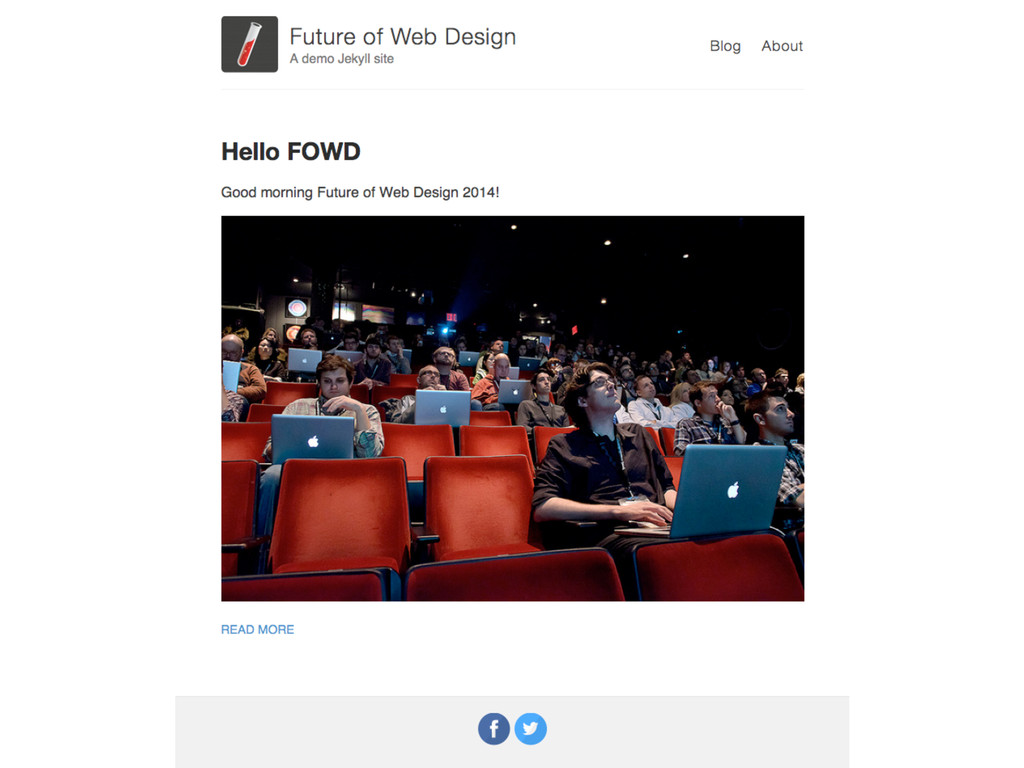The image size is (1024, 768).
Task: Click the Future of Web Design site title
Action: pos(402,37)
